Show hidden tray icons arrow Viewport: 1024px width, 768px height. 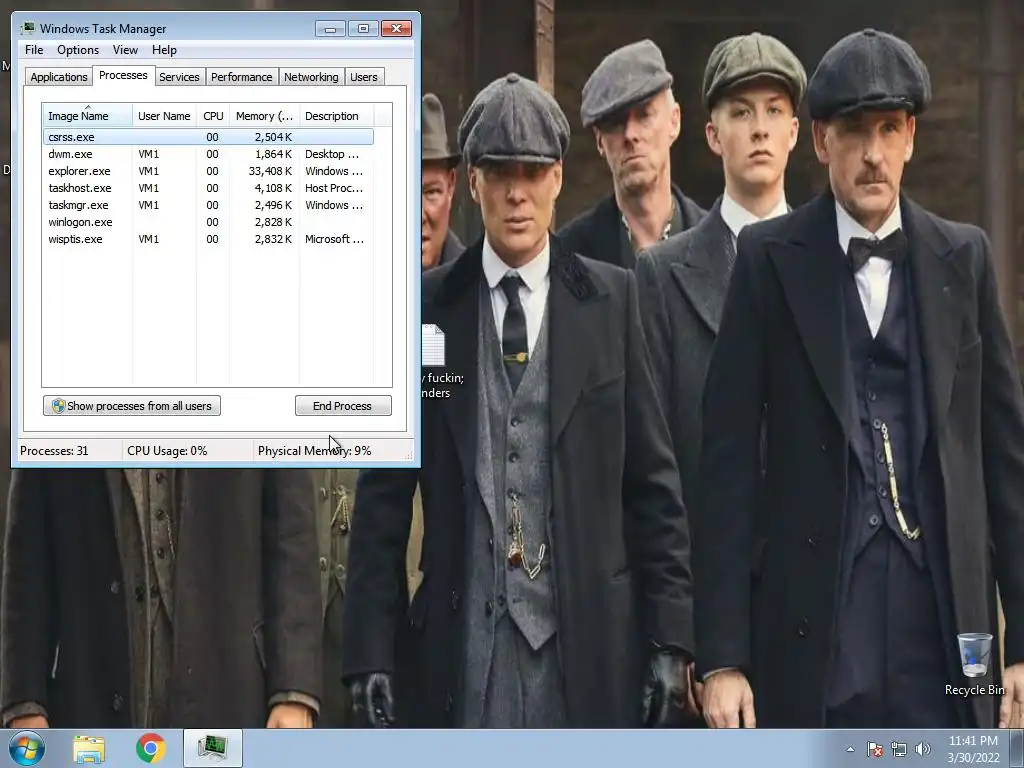[850, 749]
